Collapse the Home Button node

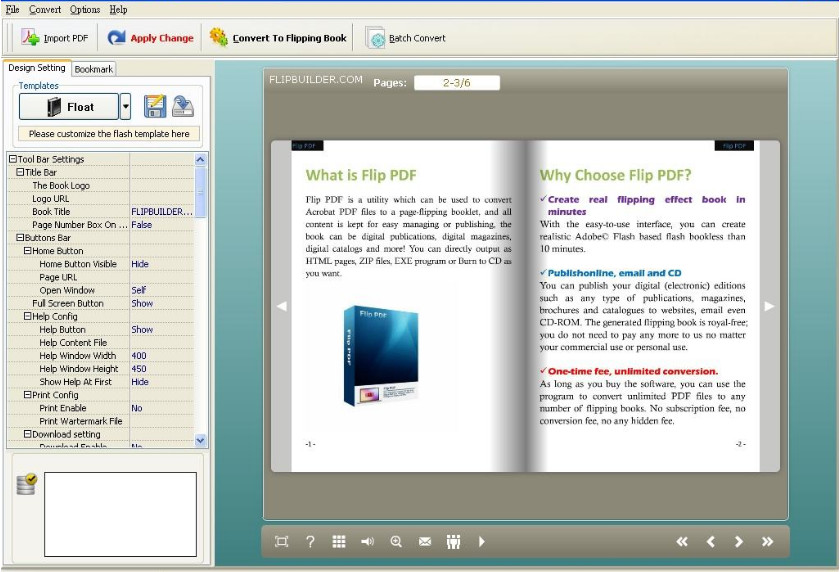(27, 250)
